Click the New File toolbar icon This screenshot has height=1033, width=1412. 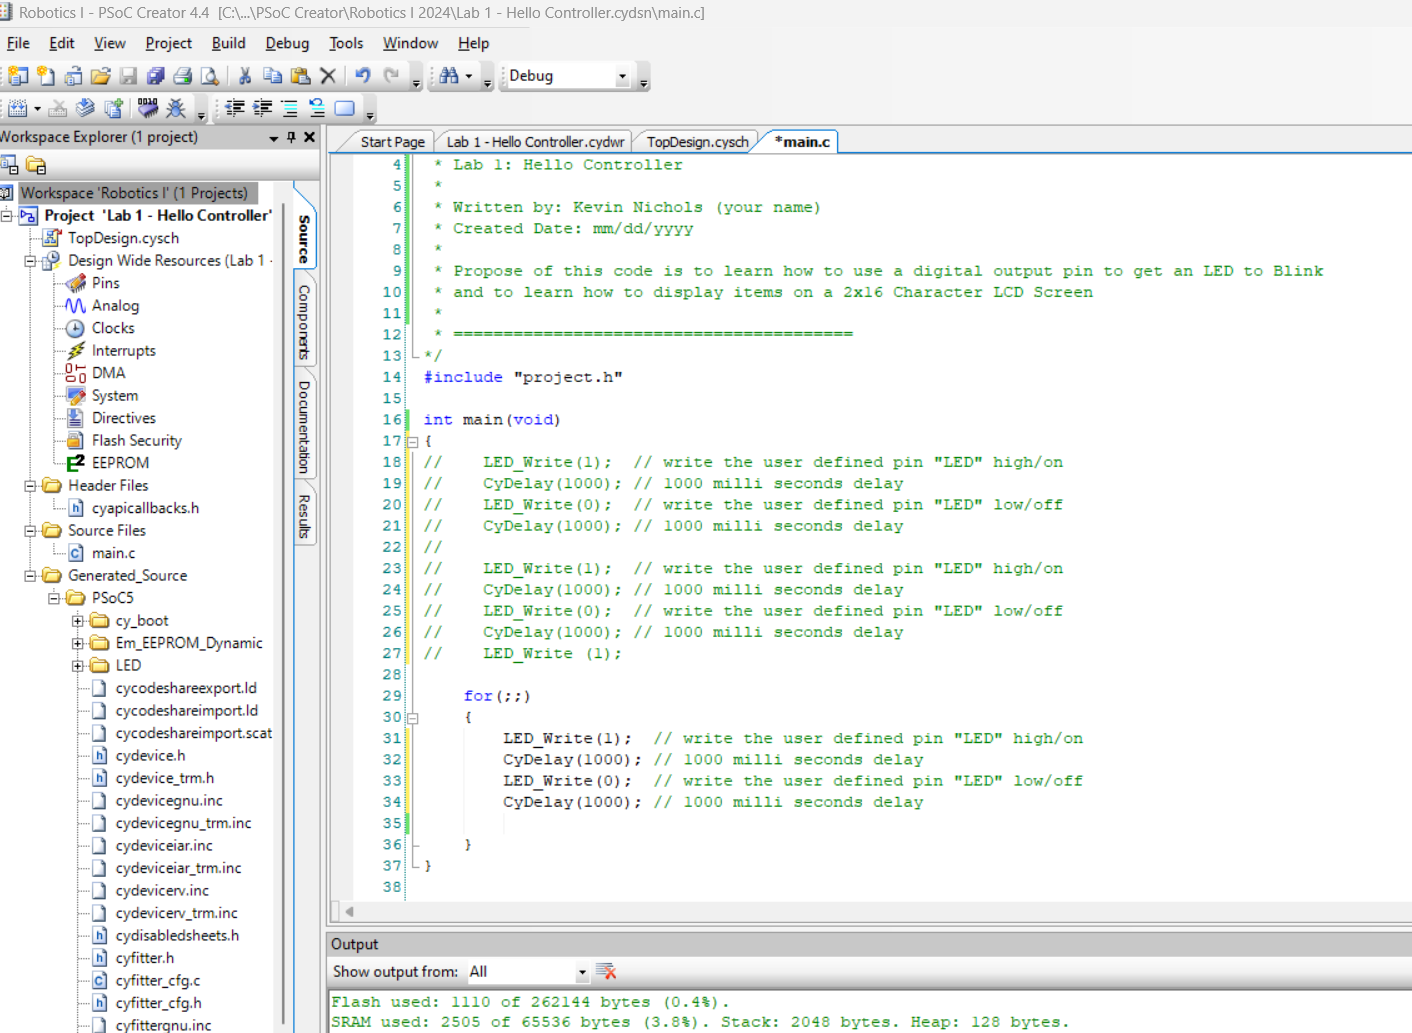pyautogui.click(x=46, y=76)
